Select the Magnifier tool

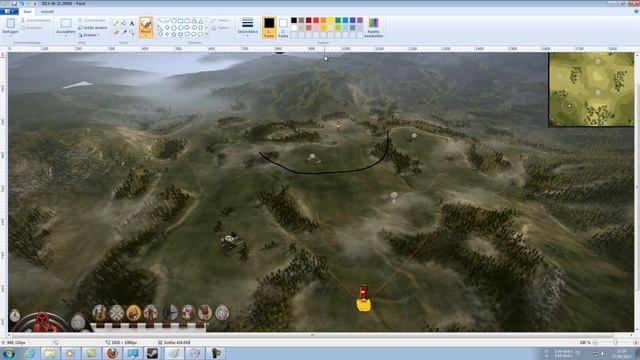(x=132, y=32)
